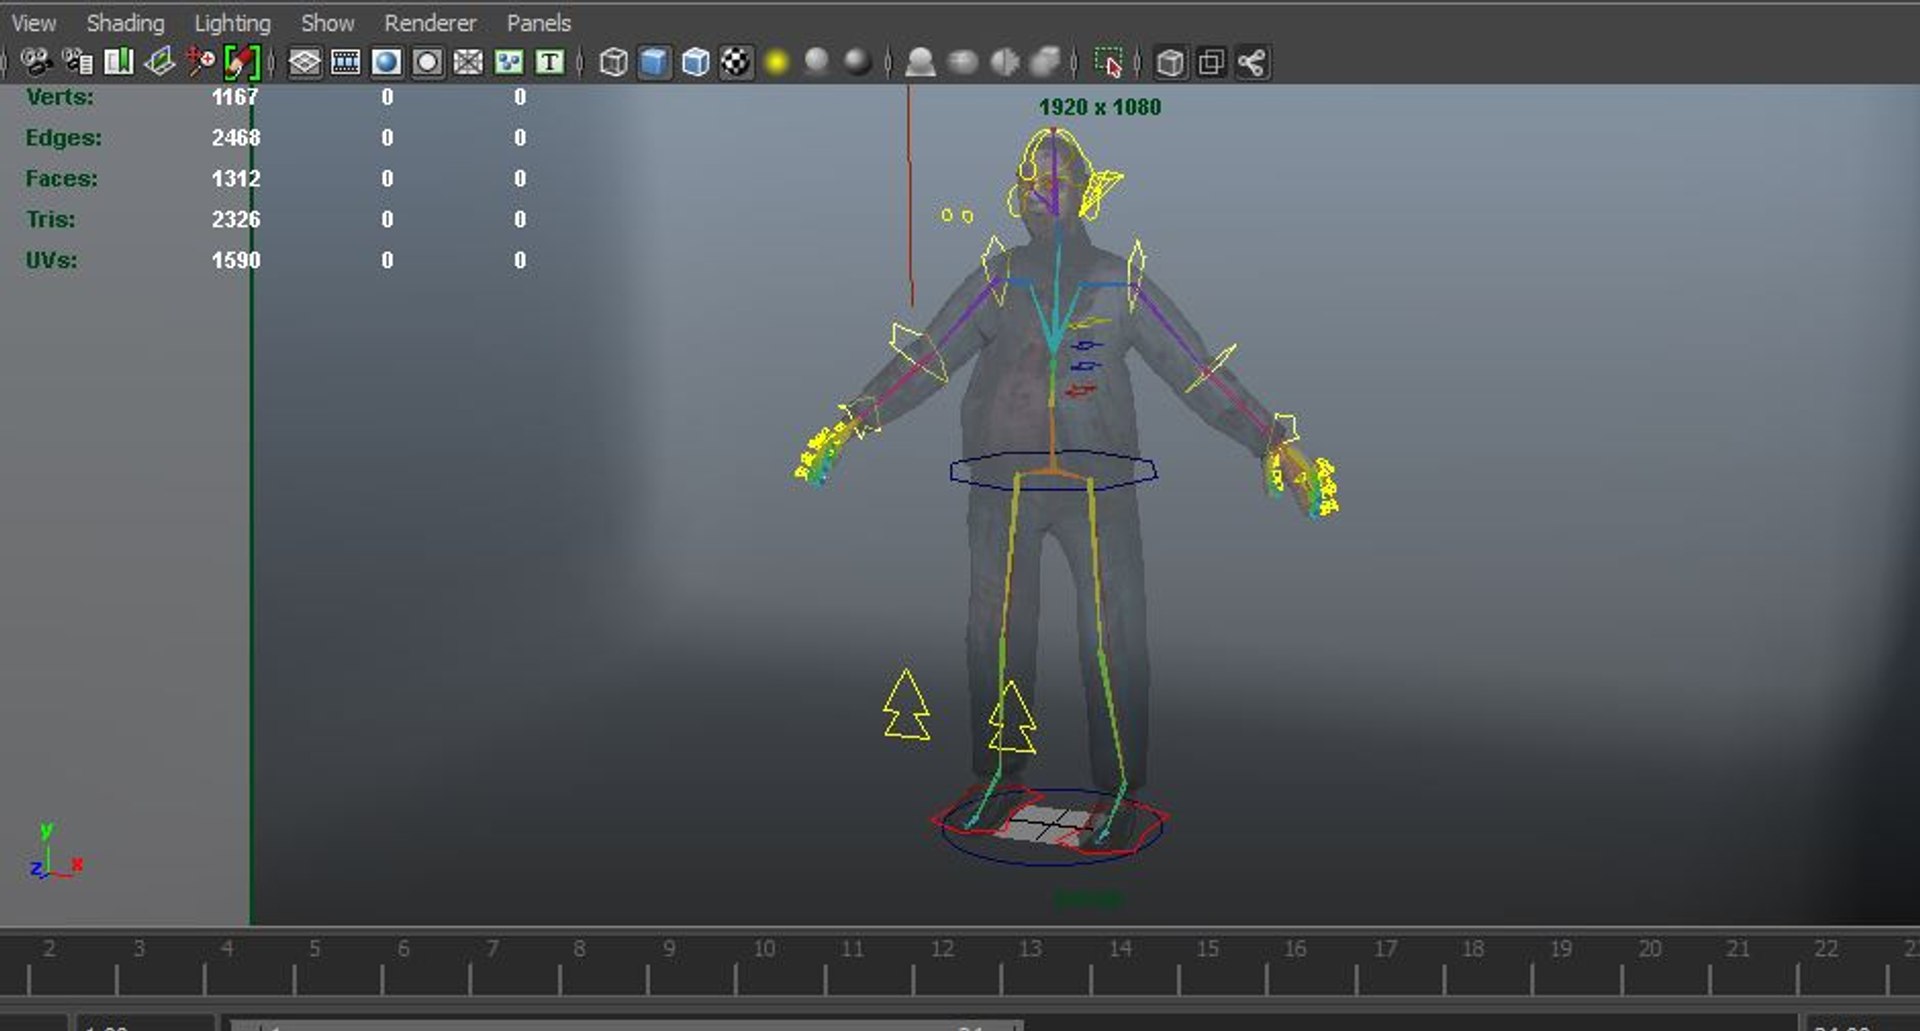The height and width of the screenshot is (1031, 1920).
Task: Click the Verts count value 1167
Action: [x=235, y=97]
